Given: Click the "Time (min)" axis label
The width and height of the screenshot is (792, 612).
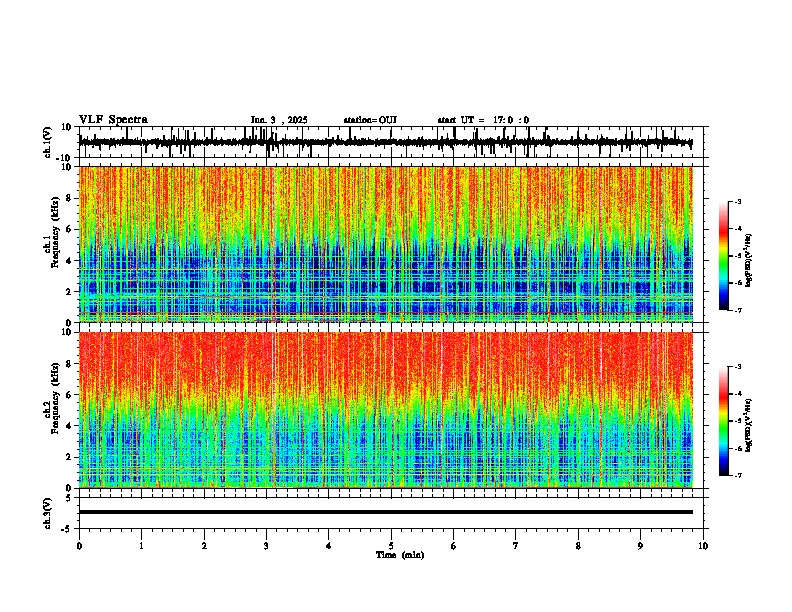Looking at the screenshot, I should click(x=400, y=555).
